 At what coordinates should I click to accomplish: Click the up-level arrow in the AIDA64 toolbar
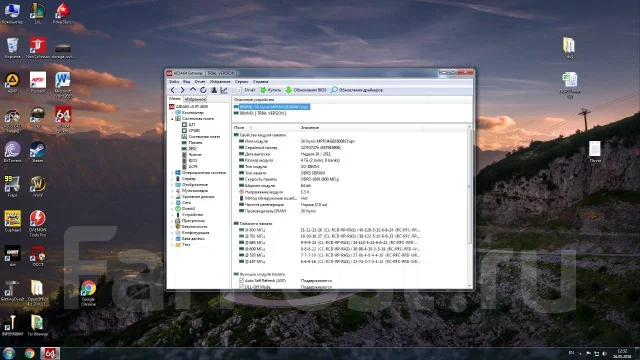tap(193, 90)
